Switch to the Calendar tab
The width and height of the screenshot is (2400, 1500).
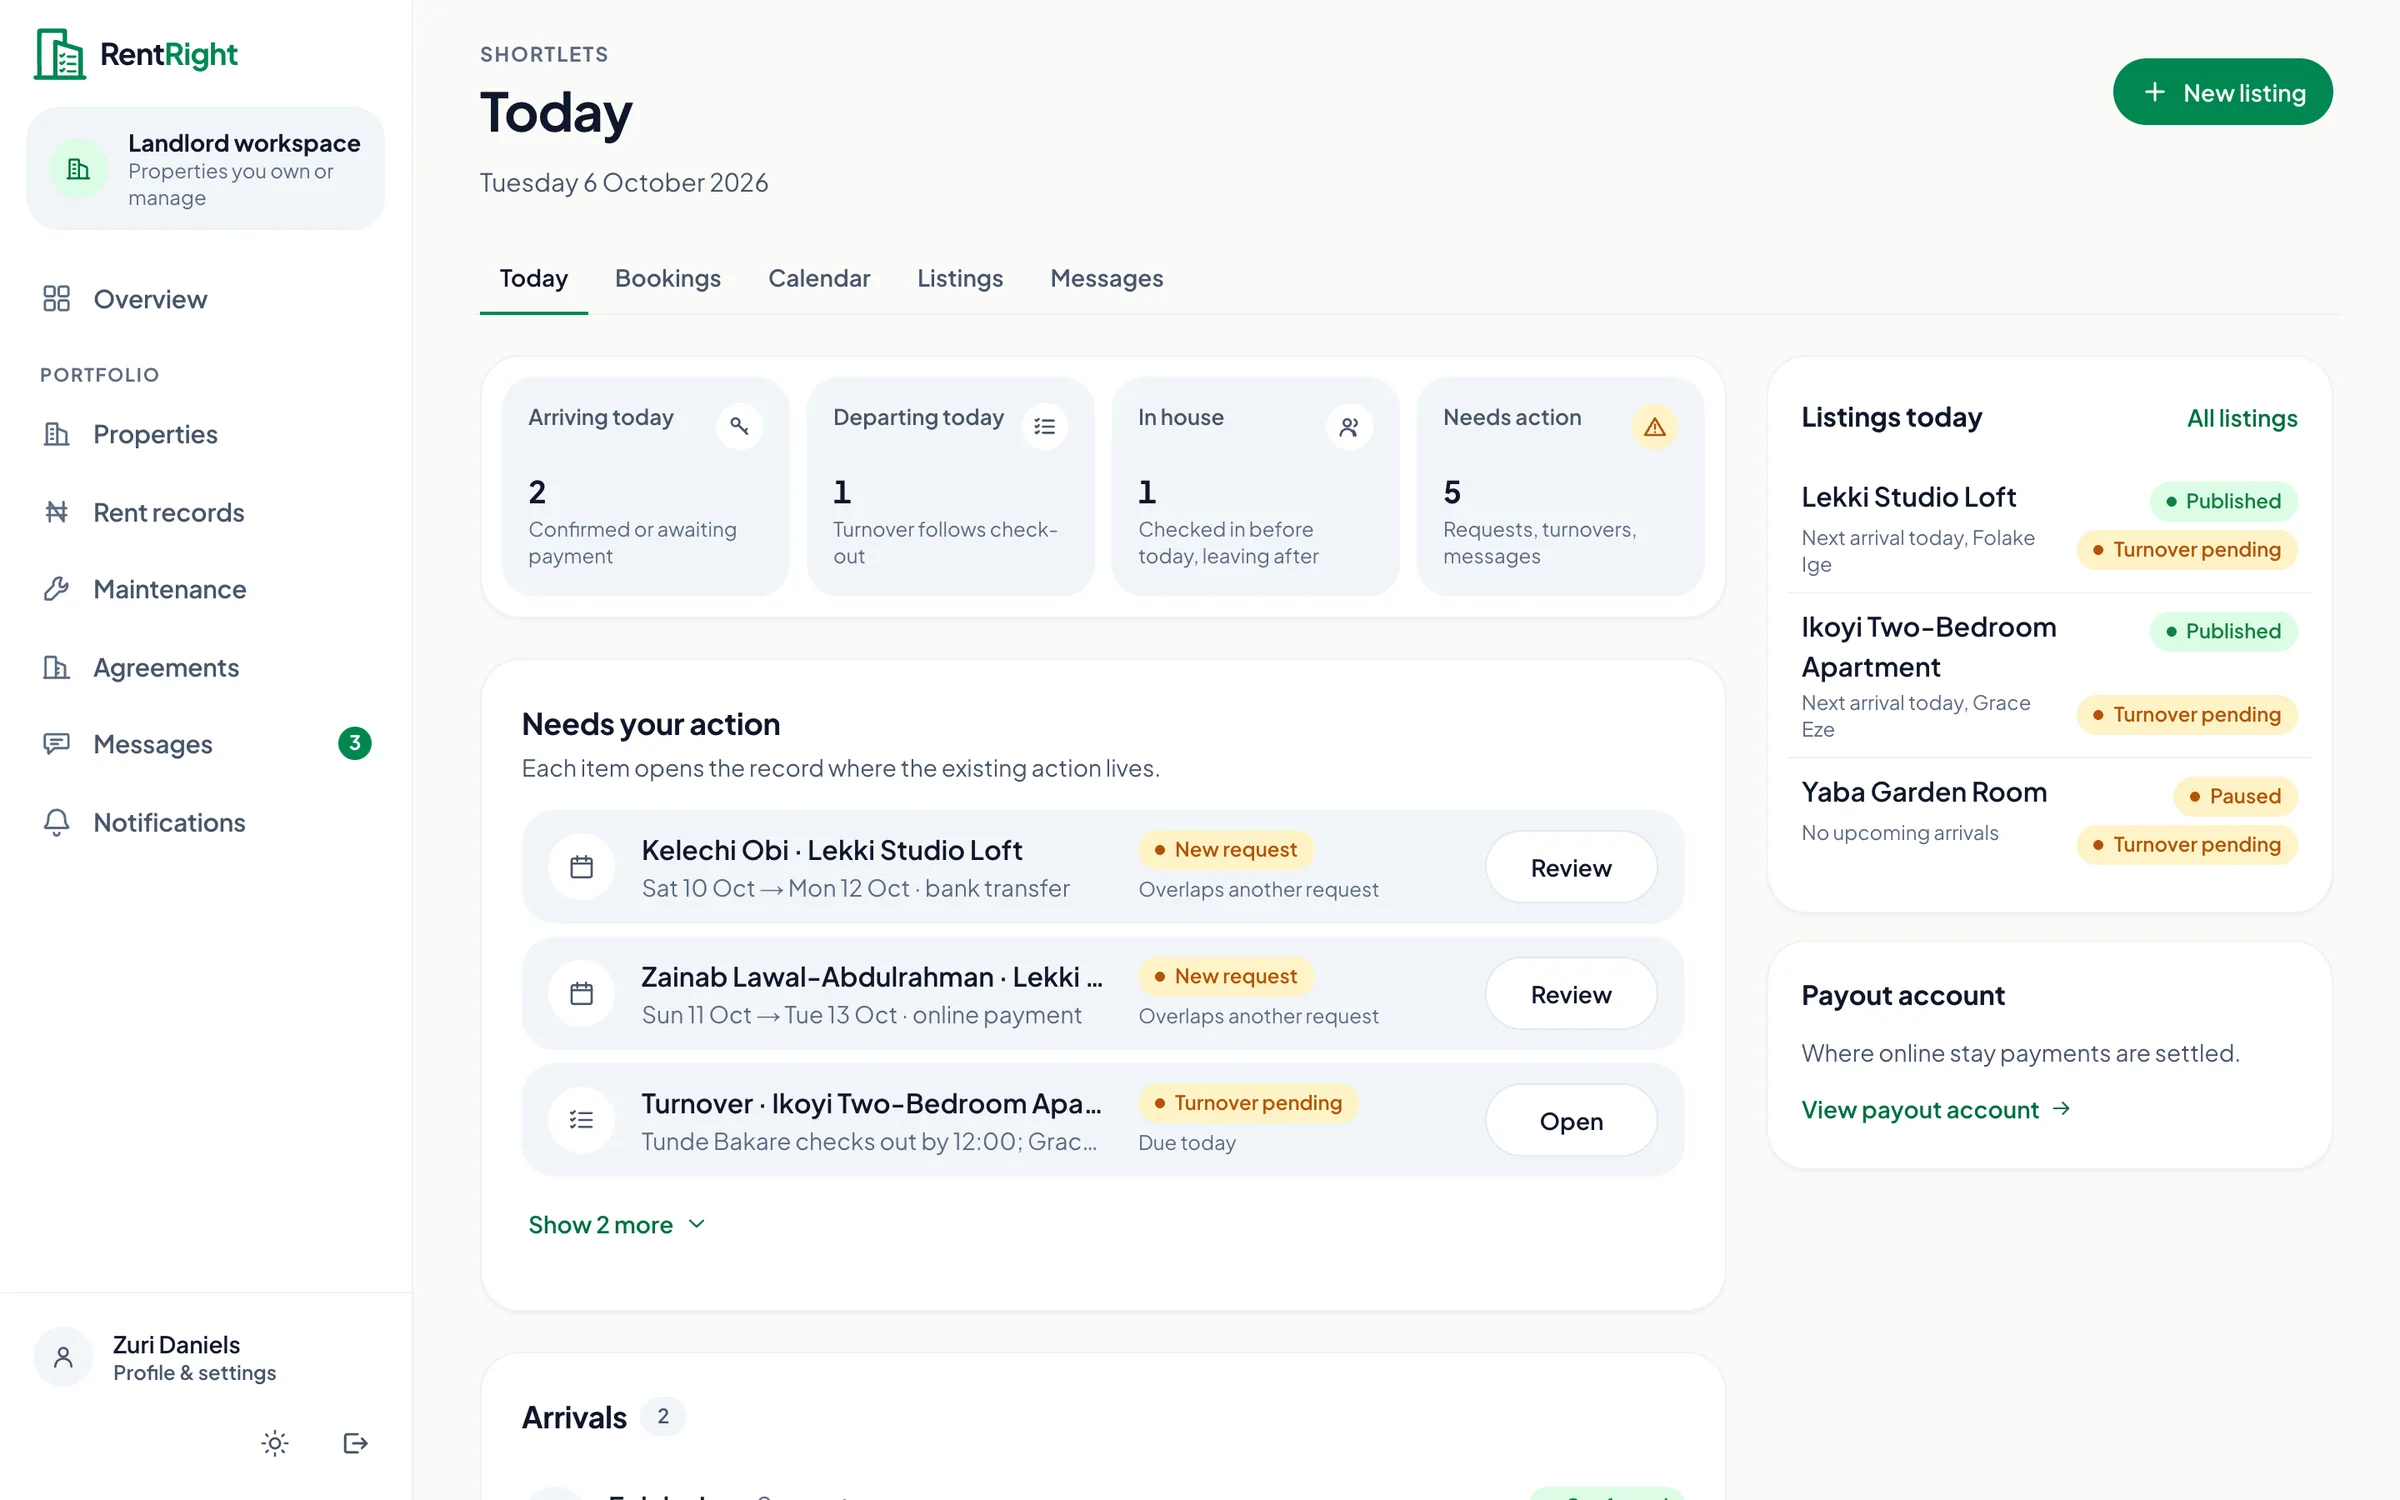coord(819,278)
